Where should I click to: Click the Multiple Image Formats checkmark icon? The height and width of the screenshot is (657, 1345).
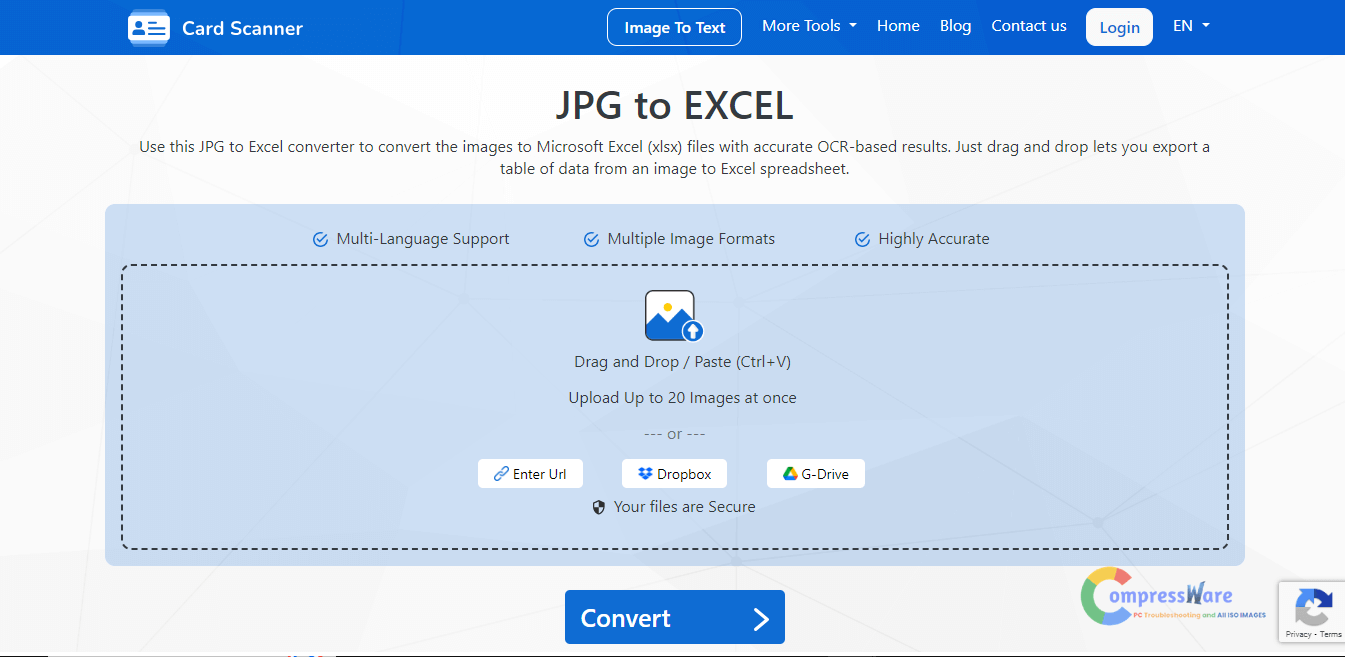(x=591, y=239)
